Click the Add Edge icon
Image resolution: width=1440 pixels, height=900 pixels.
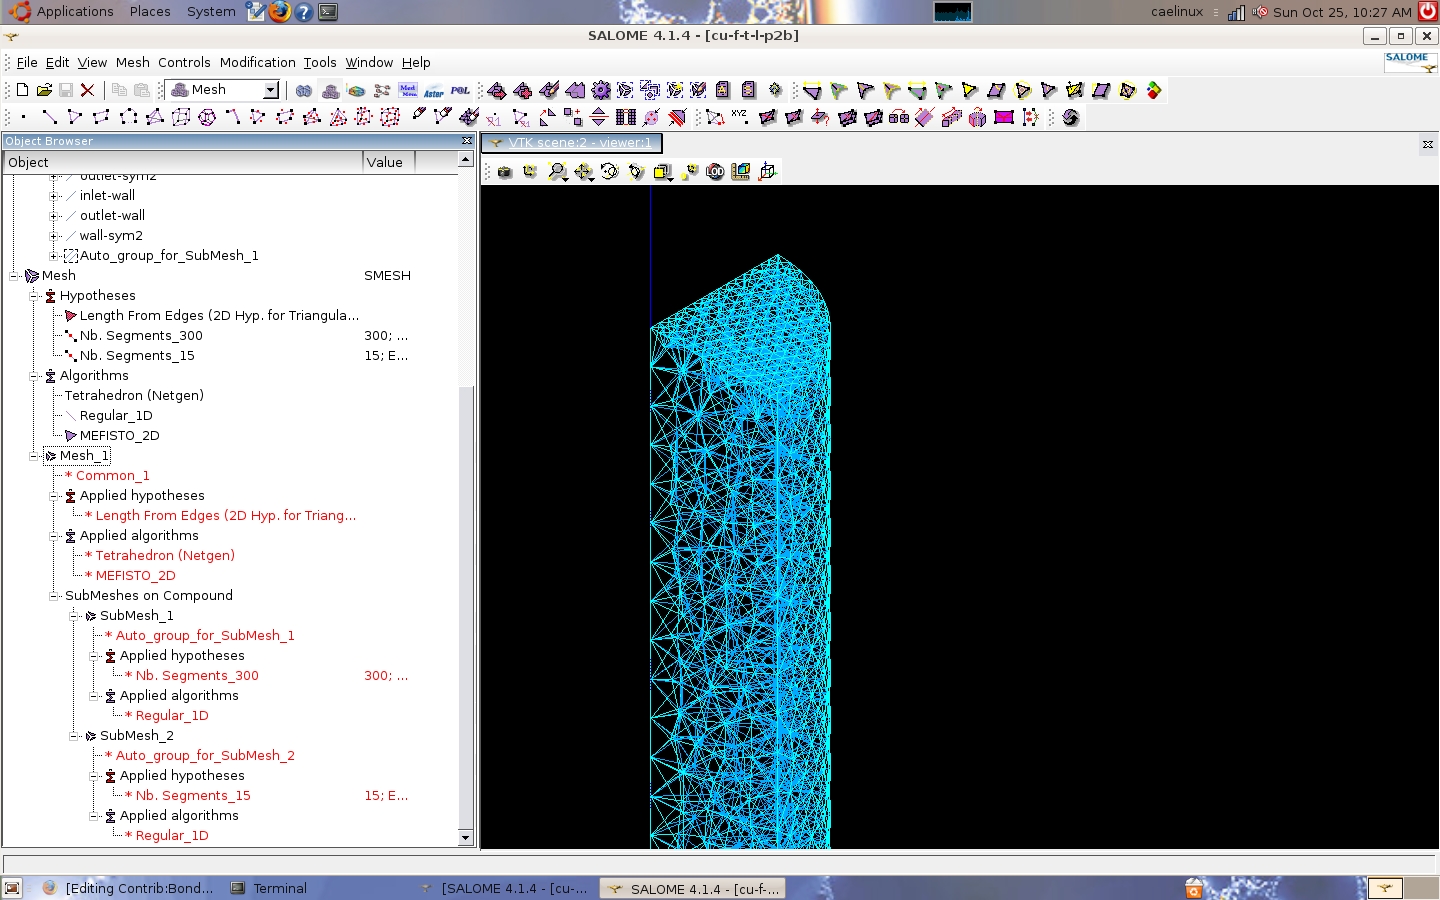point(49,117)
